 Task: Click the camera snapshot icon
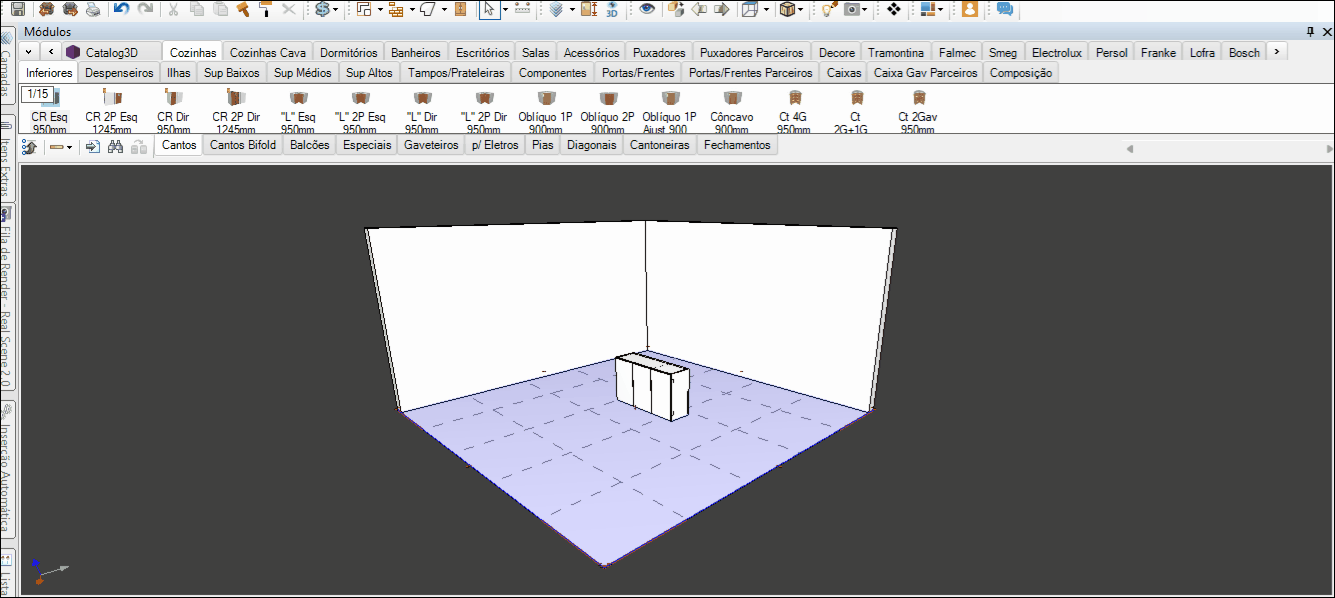(x=852, y=9)
